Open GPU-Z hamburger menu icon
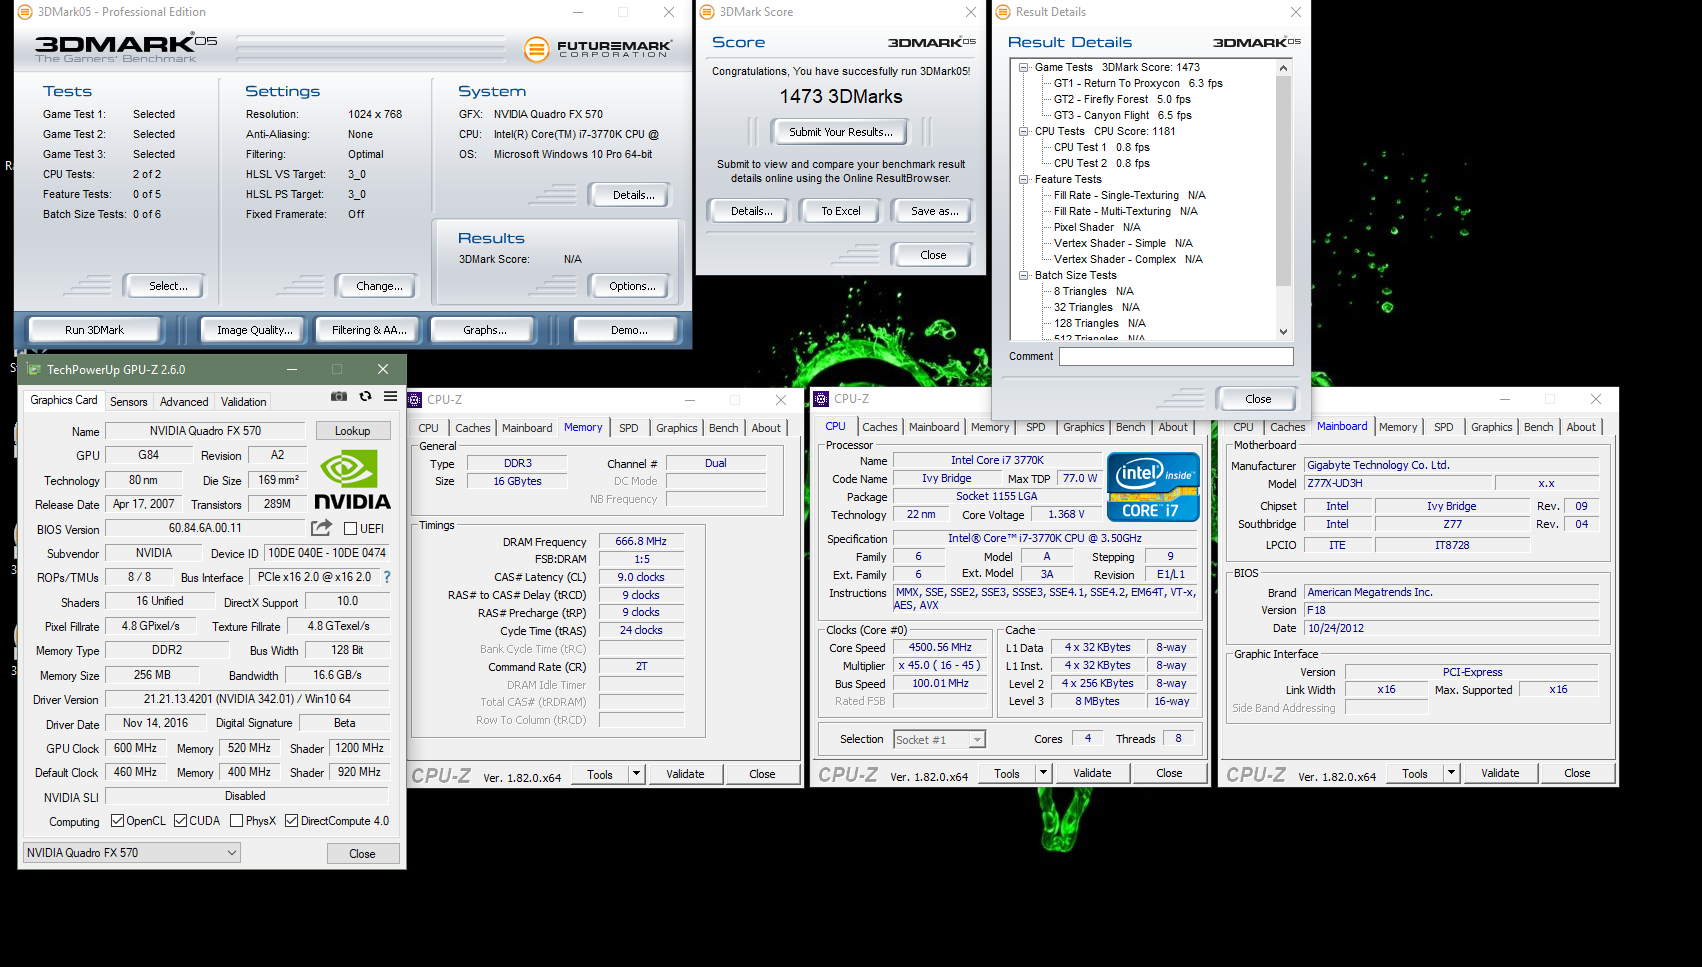Image resolution: width=1702 pixels, height=967 pixels. 390,397
